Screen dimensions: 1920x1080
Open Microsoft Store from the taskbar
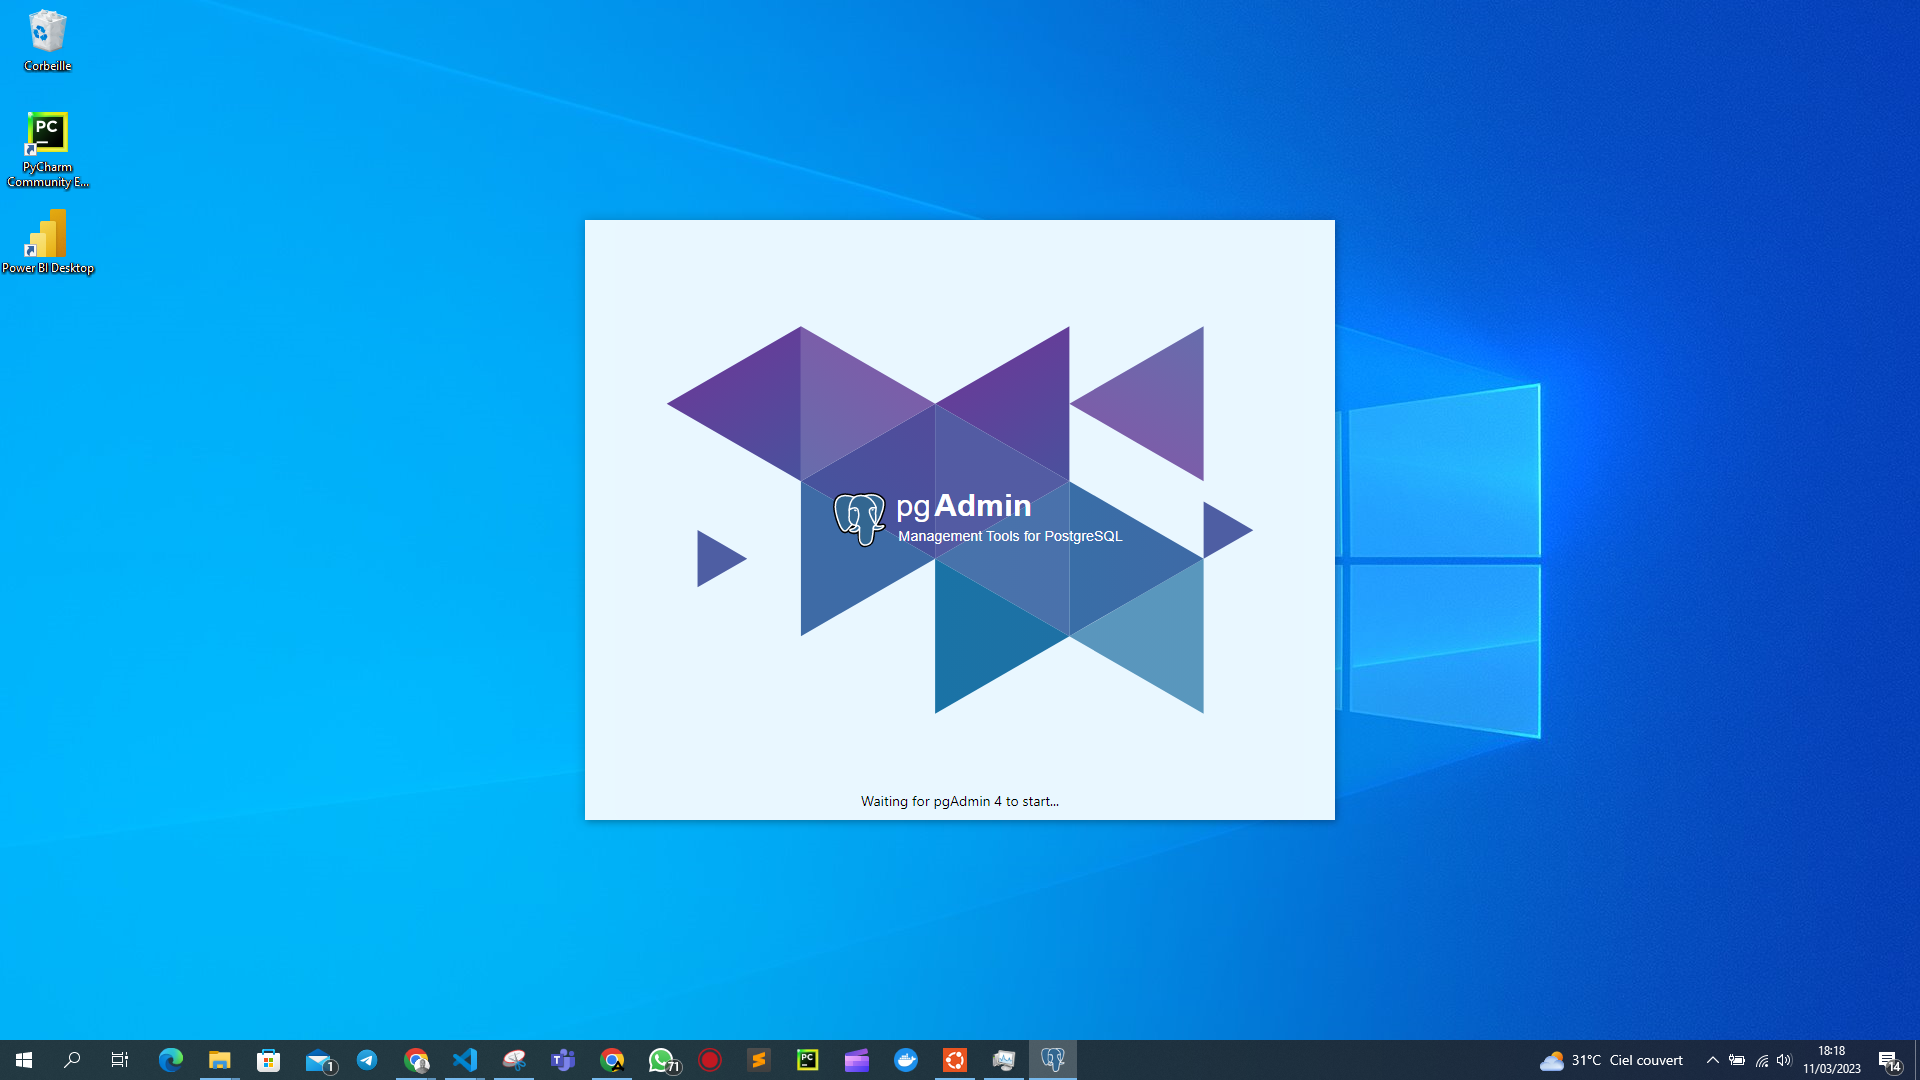(269, 1060)
